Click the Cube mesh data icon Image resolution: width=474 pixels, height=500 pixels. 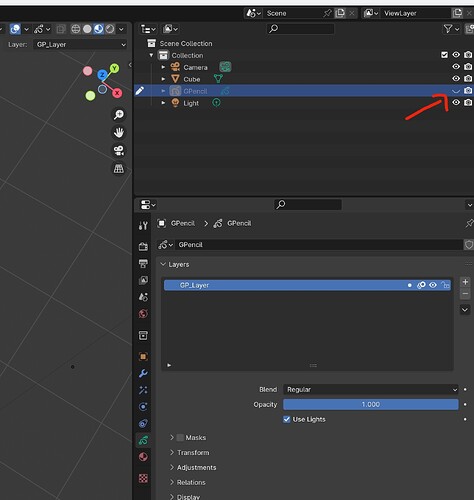tap(218, 79)
